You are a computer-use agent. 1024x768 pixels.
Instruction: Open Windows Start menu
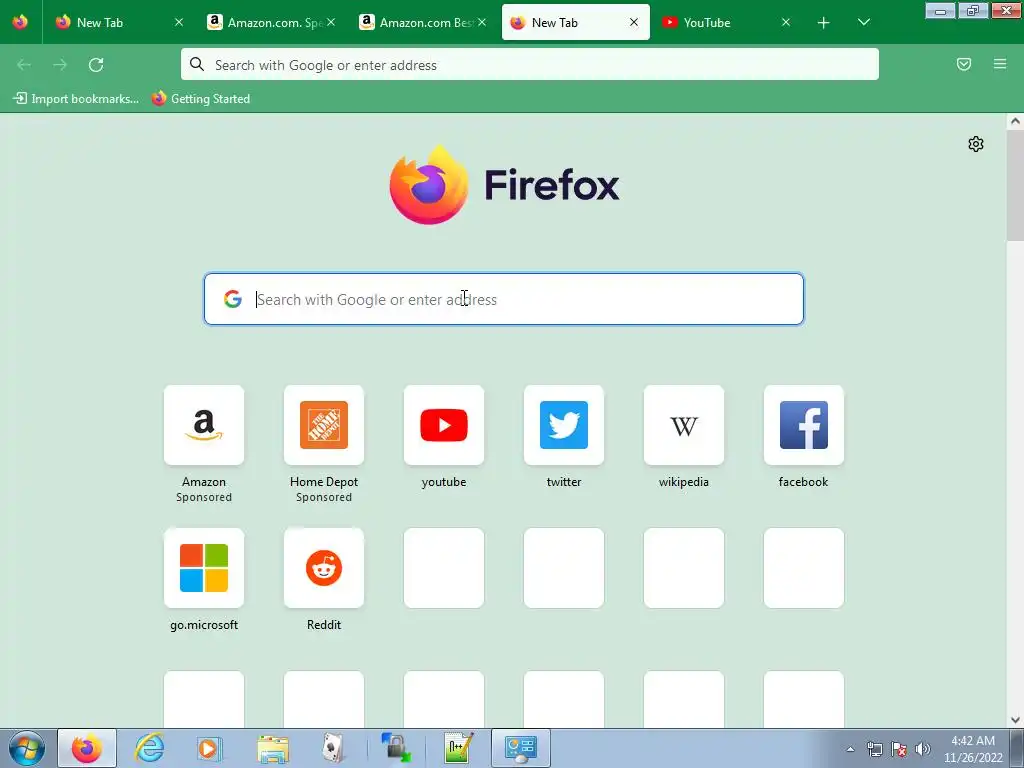coord(27,748)
